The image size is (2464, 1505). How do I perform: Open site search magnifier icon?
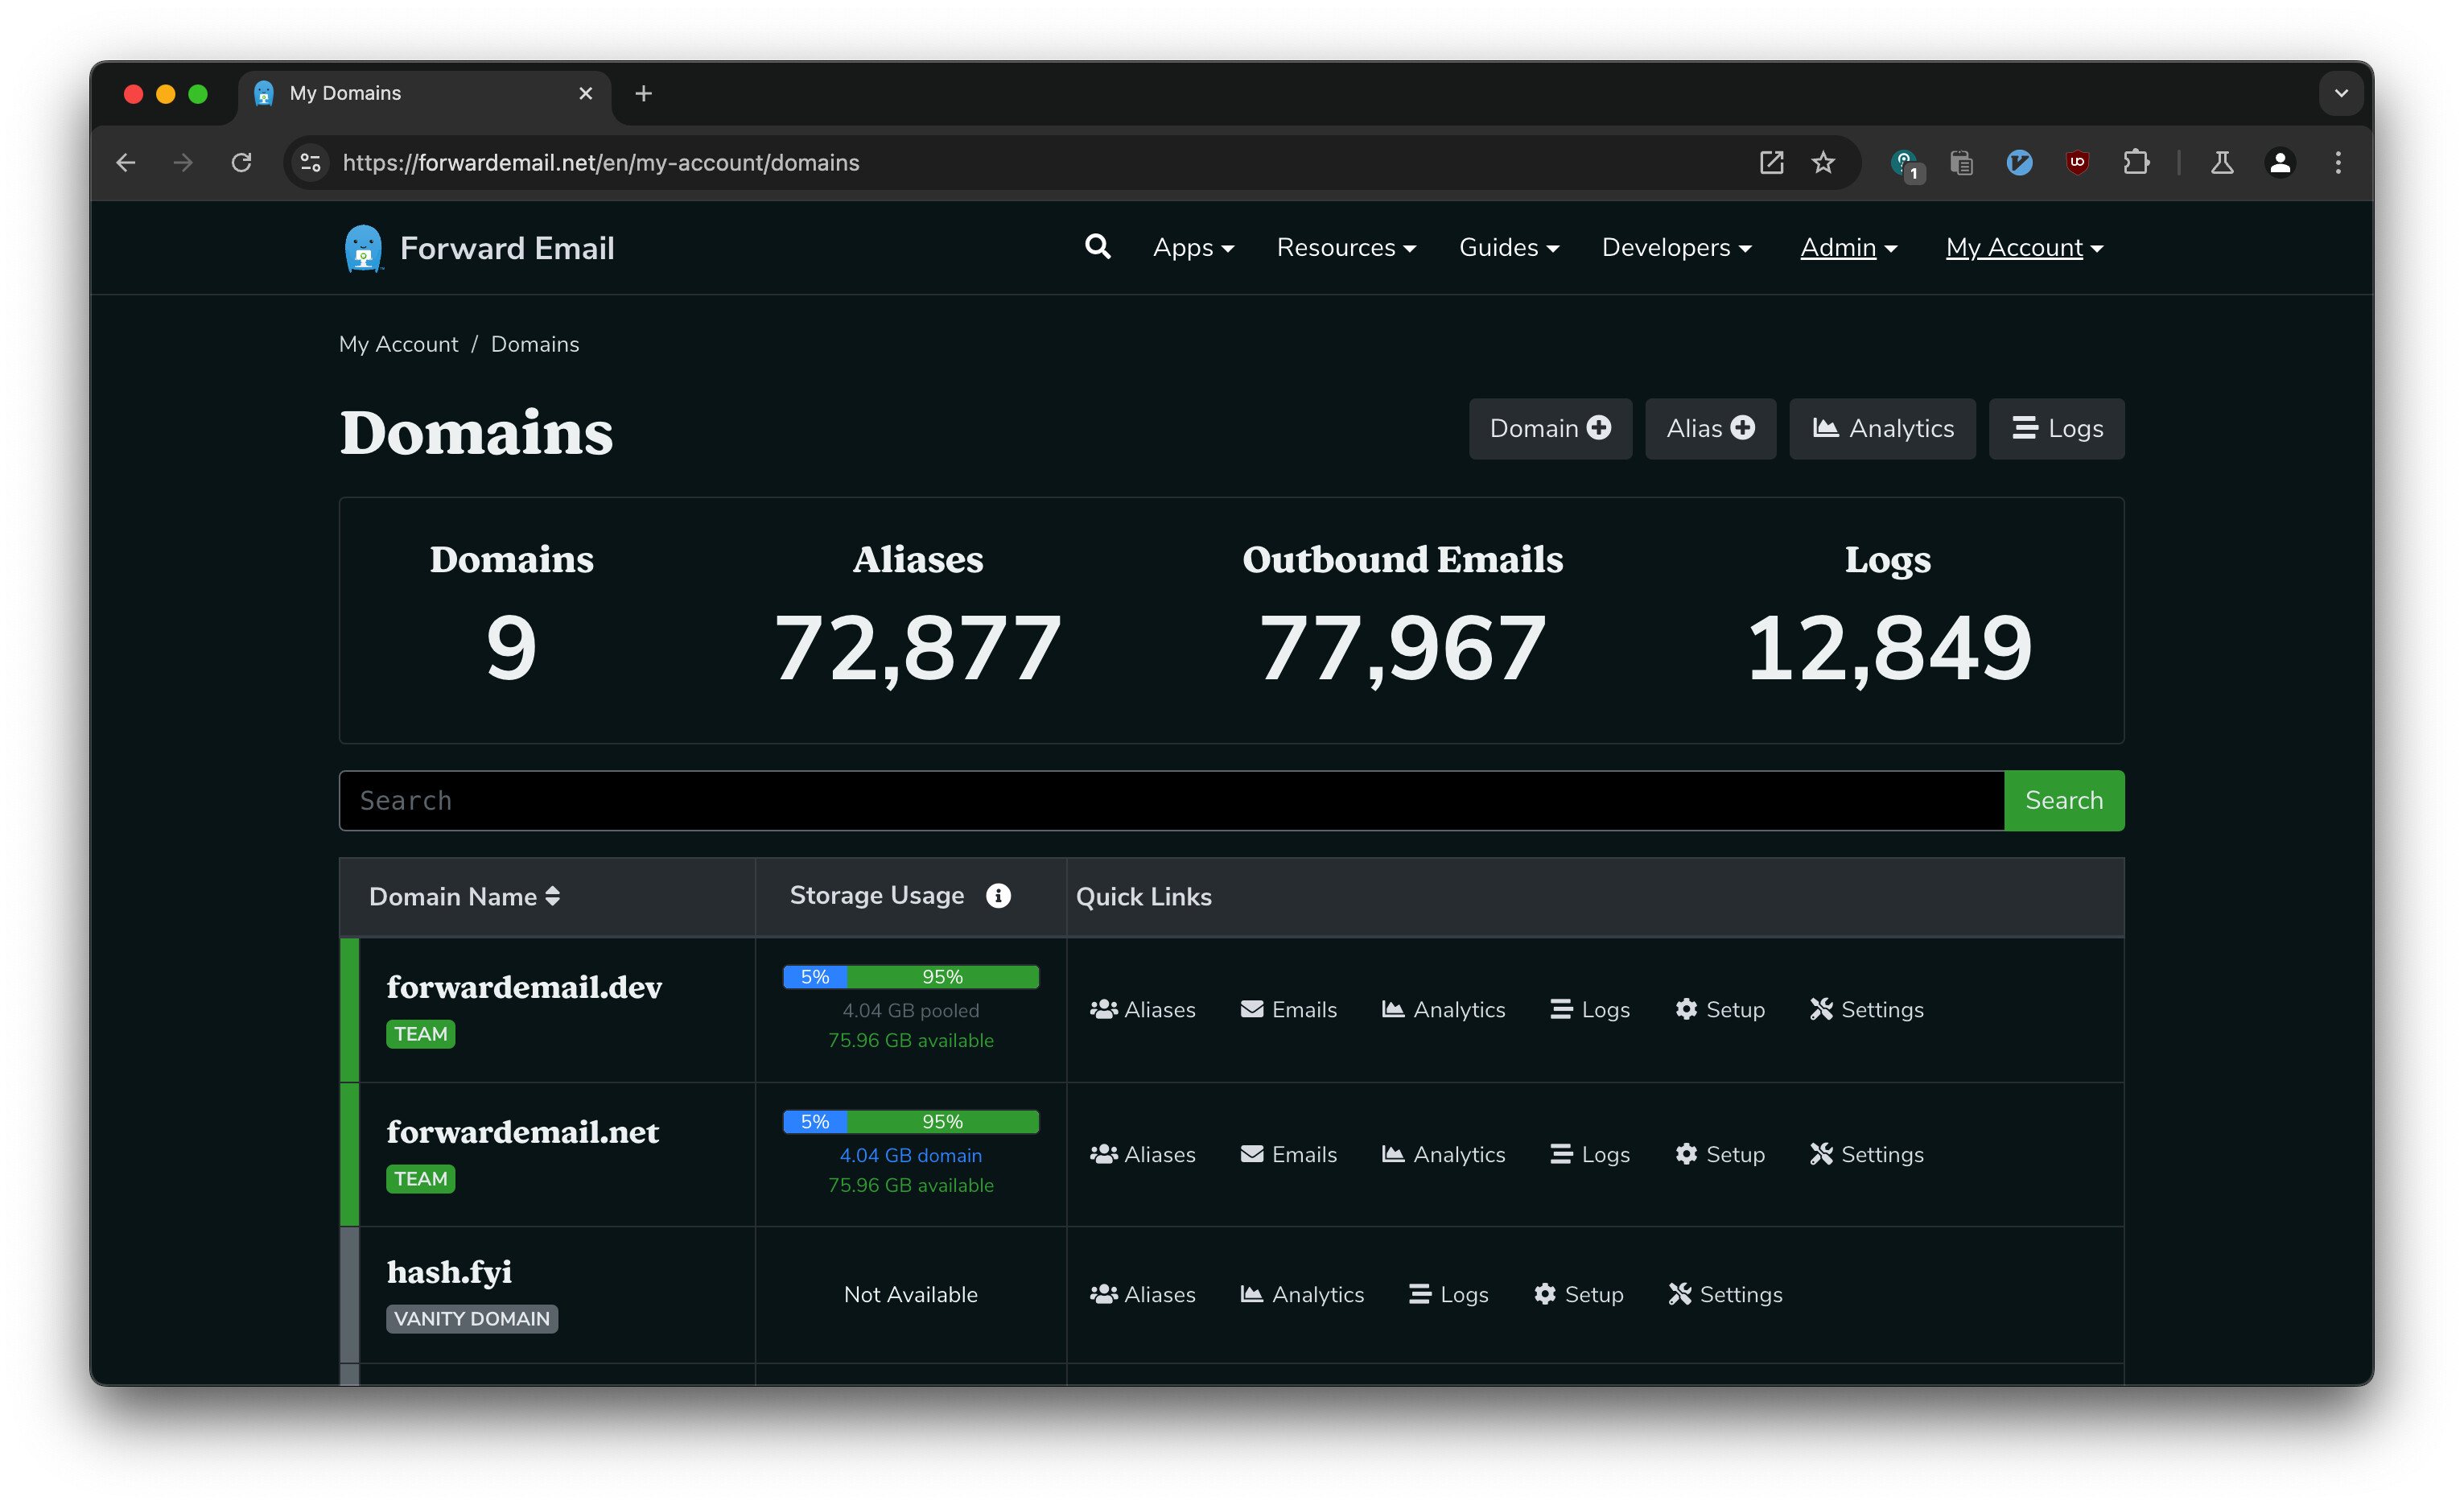click(x=1097, y=247)
